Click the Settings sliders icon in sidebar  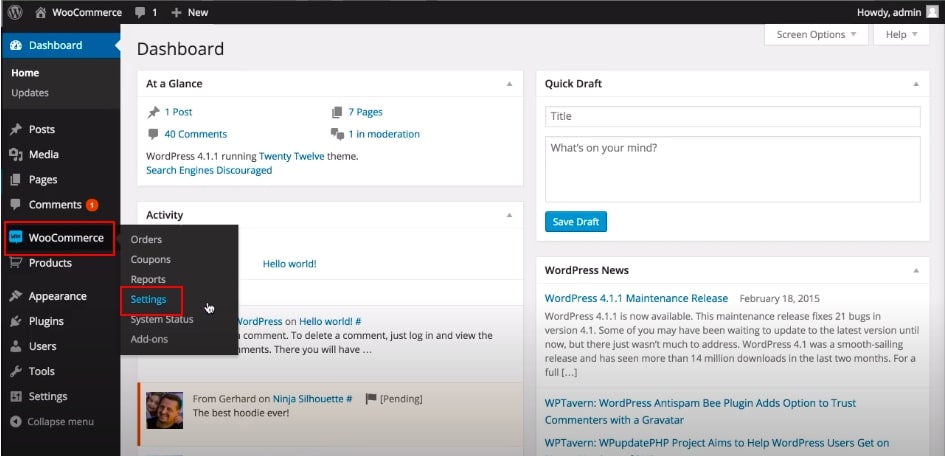16,396
